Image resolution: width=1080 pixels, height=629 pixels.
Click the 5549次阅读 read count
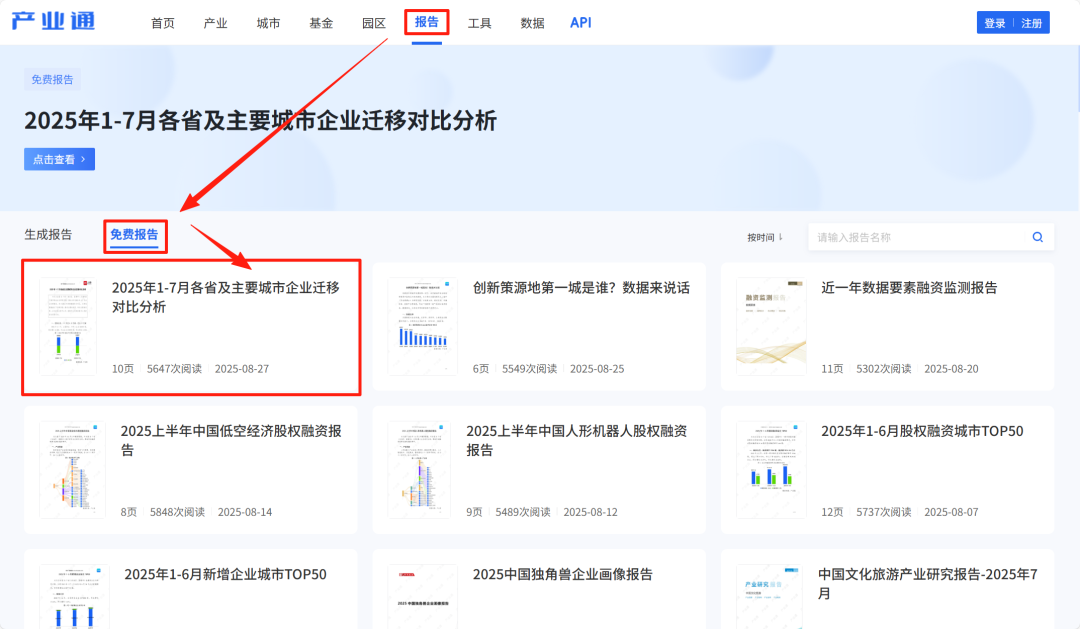tap(530, 369)
